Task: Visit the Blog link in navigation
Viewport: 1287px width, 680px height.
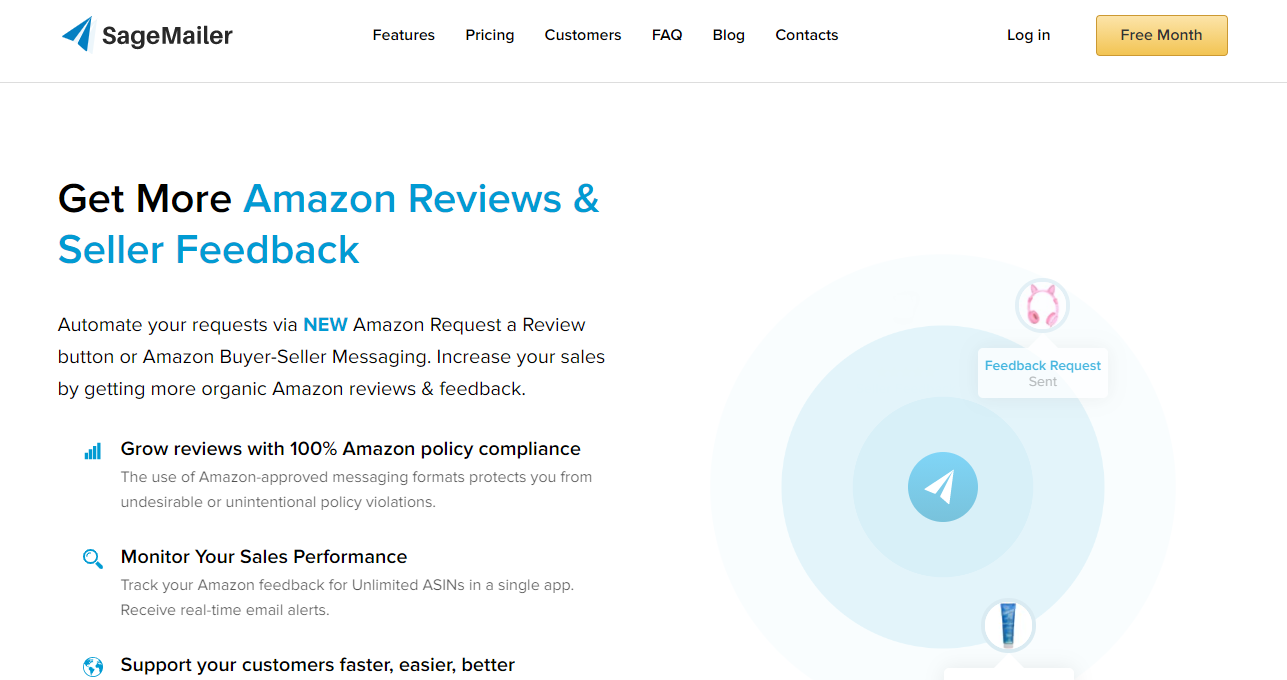Action: click(729, 35)
